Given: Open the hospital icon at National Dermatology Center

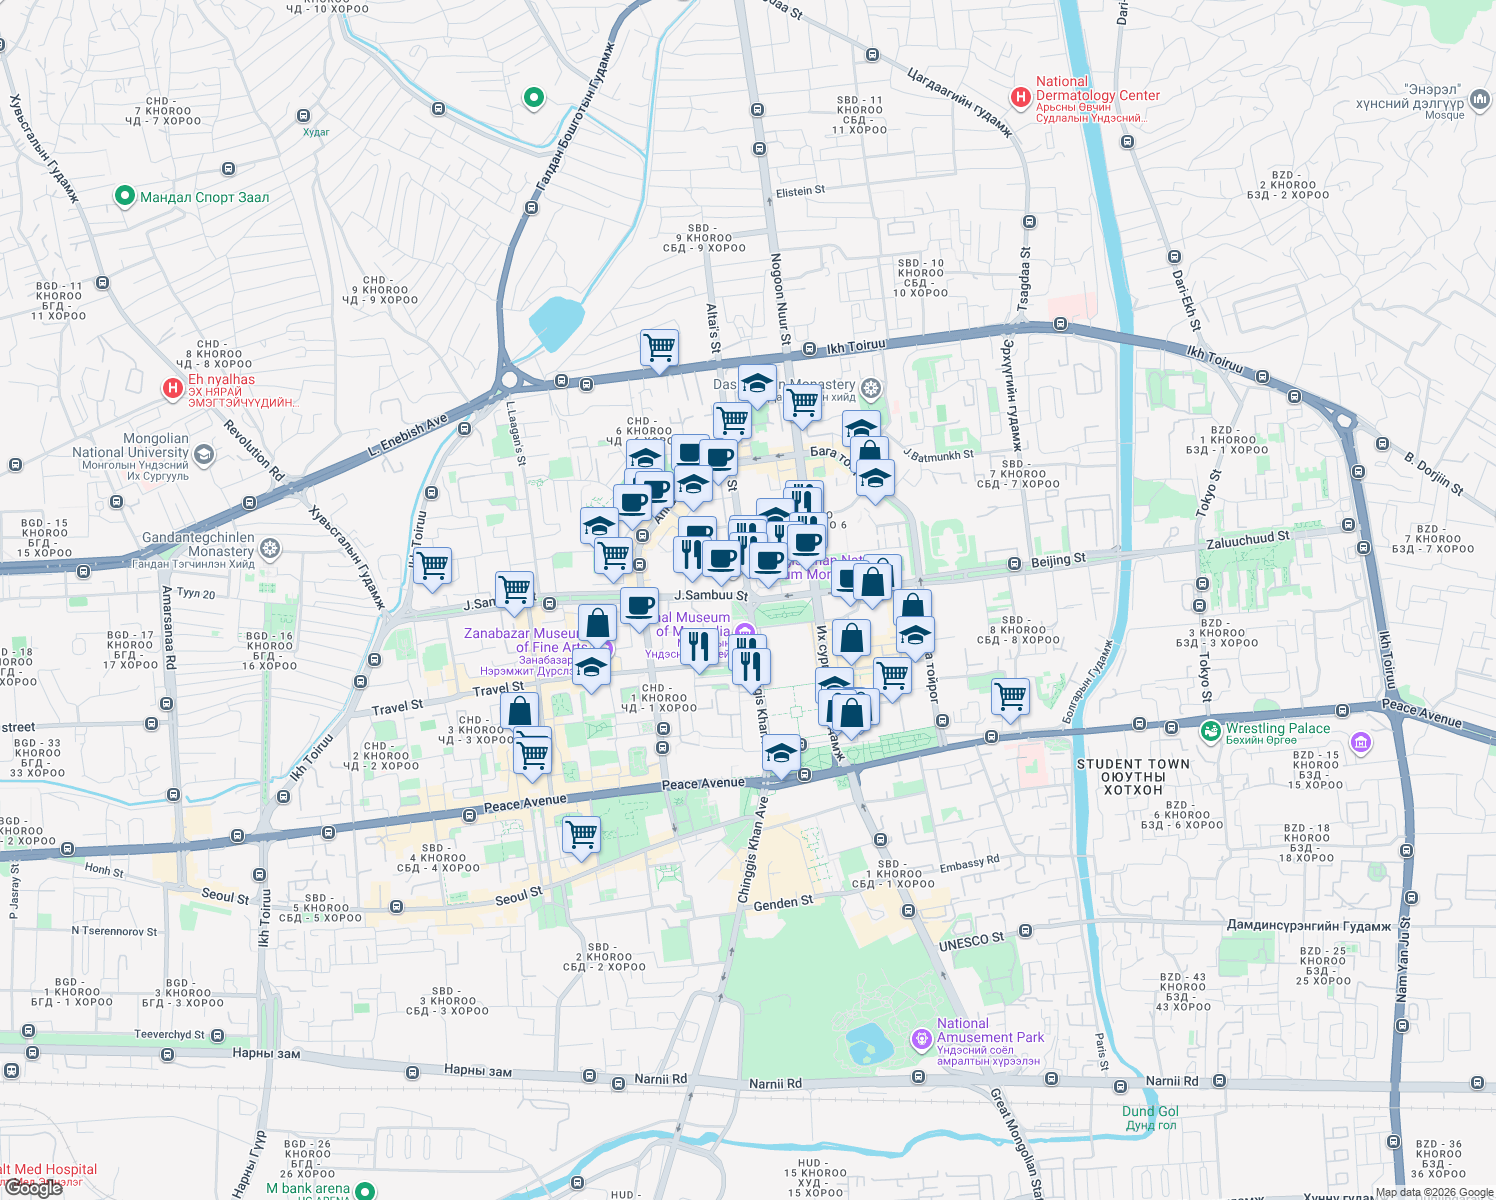Looking at the screenshot, I should [1019, 95].
